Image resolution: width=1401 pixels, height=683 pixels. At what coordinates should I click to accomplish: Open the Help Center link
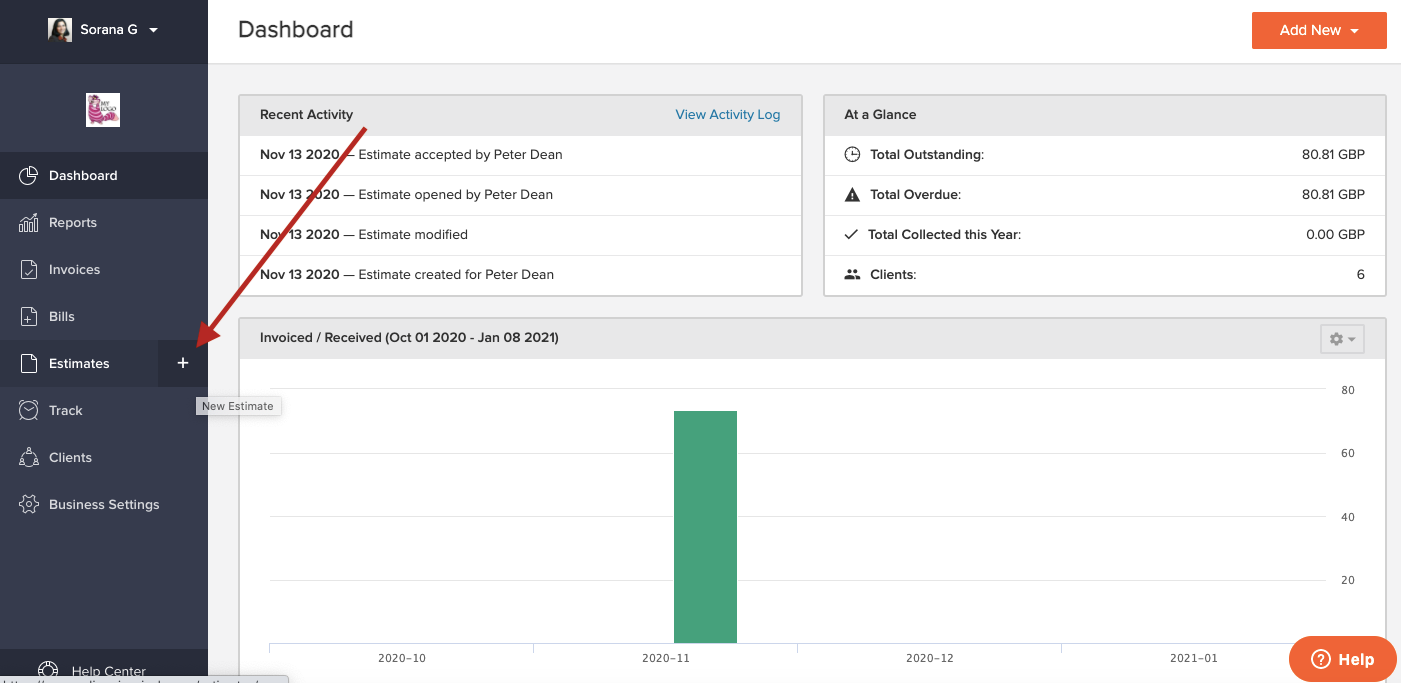click(x=108, y=672)
